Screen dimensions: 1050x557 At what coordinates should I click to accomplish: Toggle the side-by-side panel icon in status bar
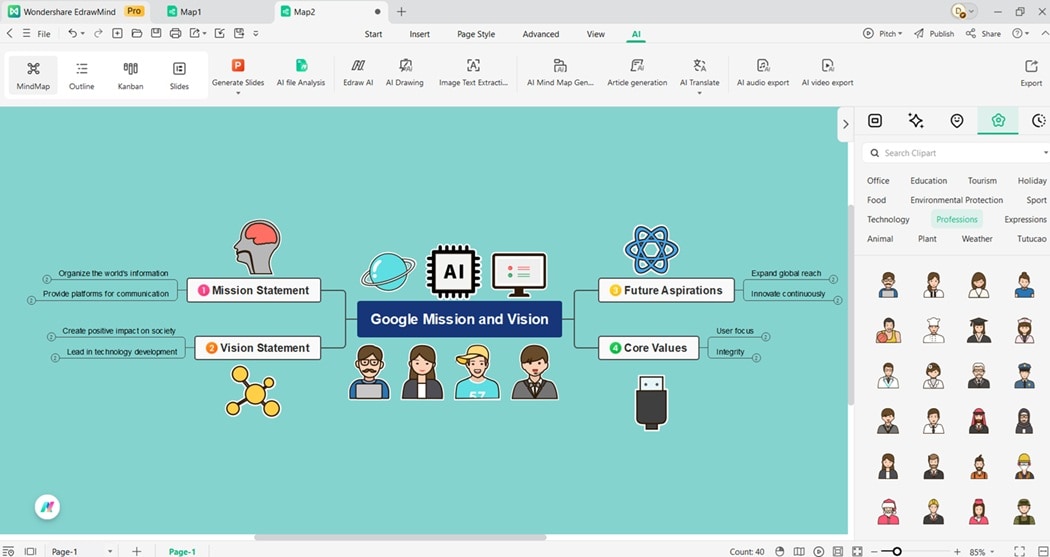click(x=30, y=552)
